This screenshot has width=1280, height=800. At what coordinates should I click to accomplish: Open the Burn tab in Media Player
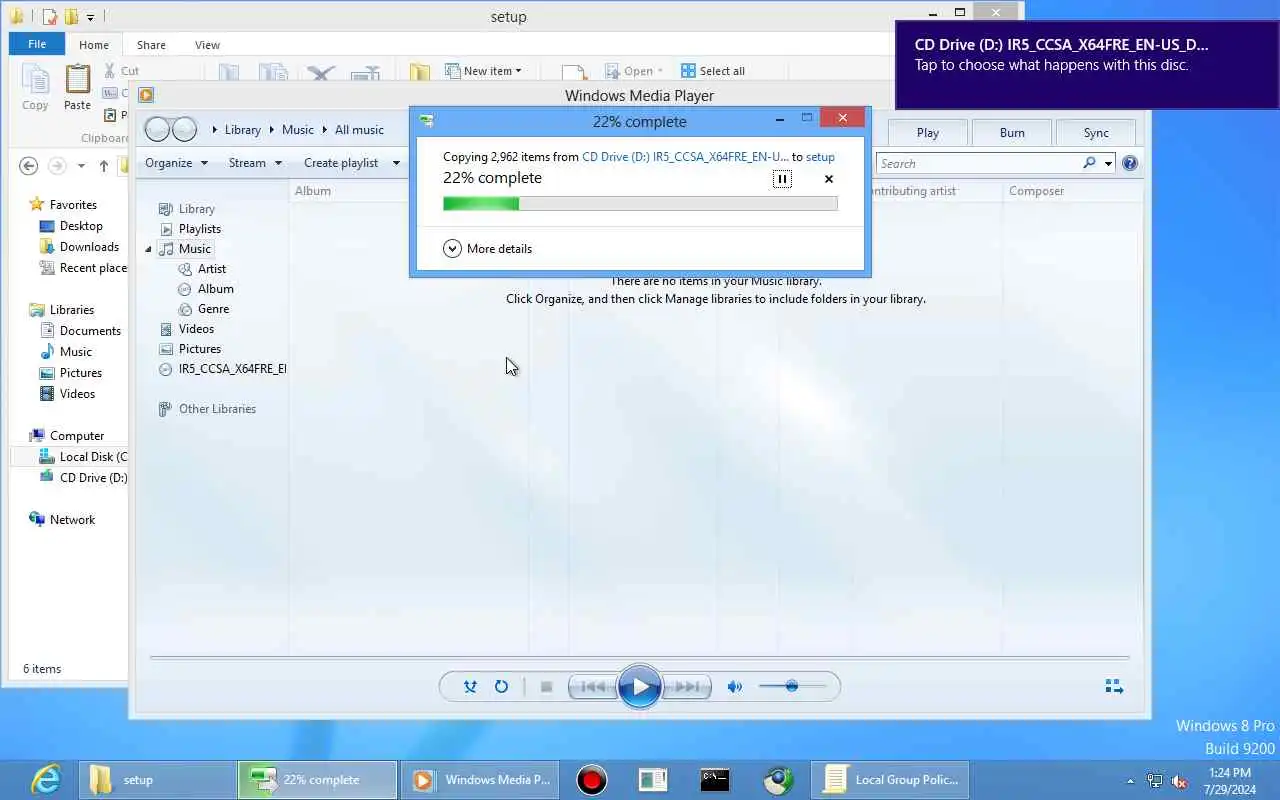(x=1012, y=133)
